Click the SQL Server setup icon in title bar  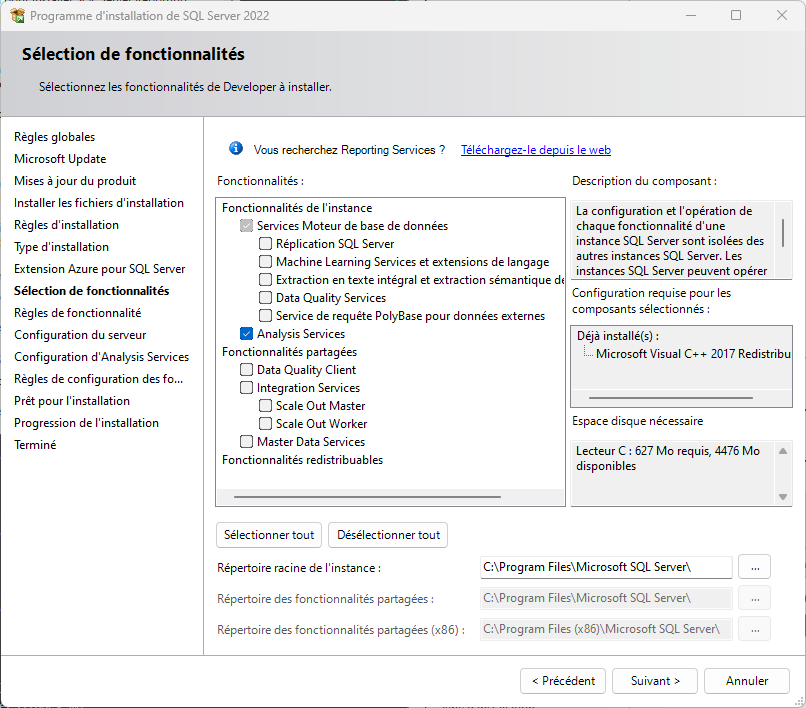click(x=17, y=15)
